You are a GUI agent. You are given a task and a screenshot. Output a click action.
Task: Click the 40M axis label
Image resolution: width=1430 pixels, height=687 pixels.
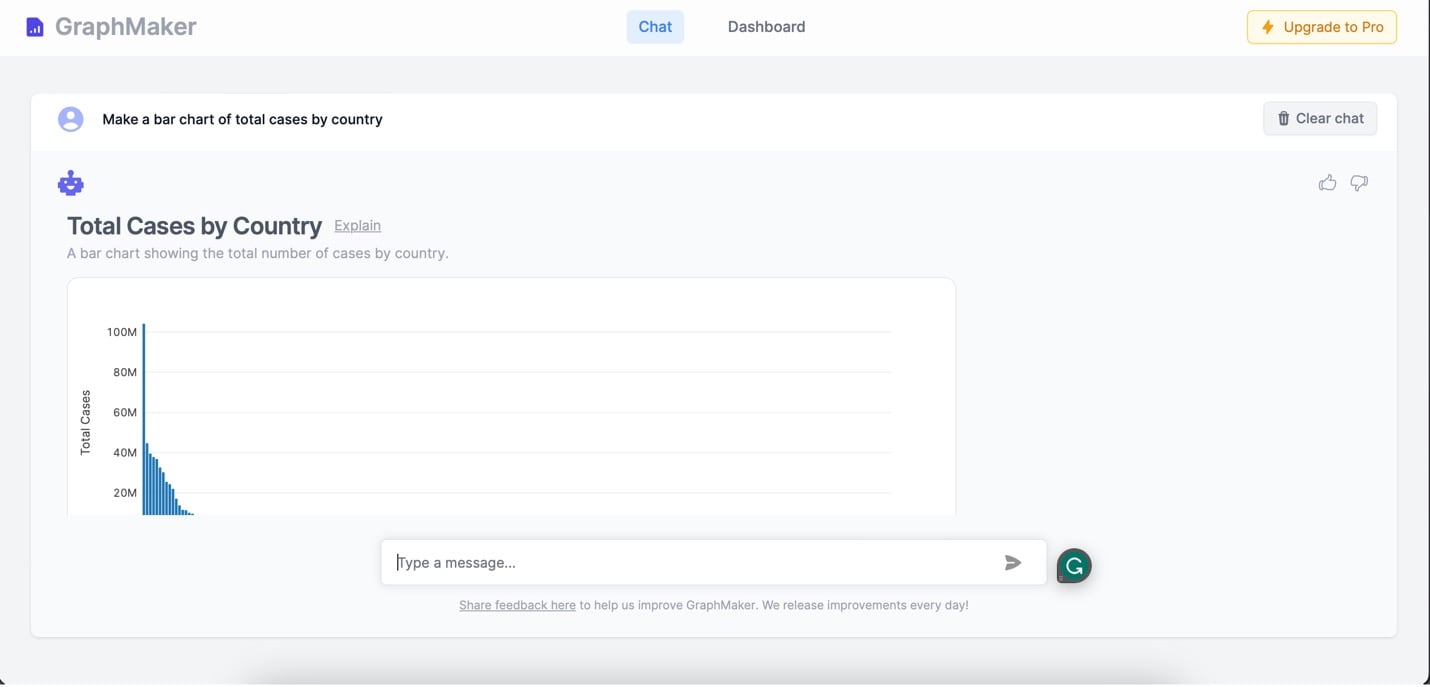(x=125, y=452)
